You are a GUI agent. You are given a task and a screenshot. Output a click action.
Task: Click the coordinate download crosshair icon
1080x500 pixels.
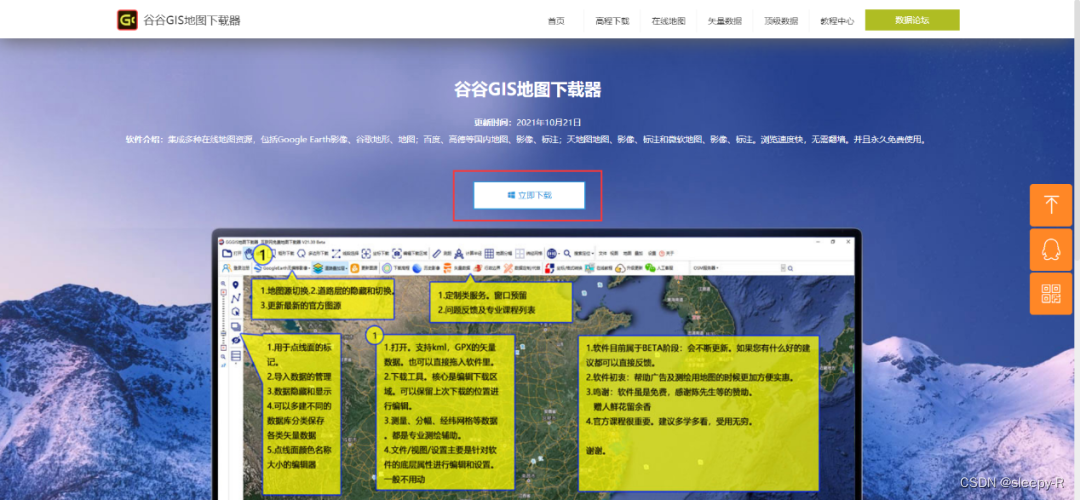pos(366,253)
